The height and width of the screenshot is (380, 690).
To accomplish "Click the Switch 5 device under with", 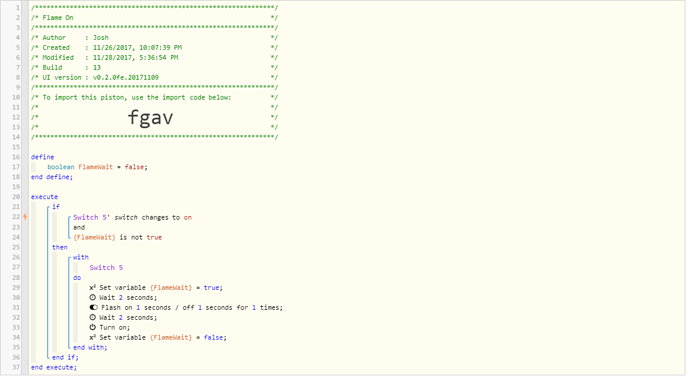I will tap(106, 267).
